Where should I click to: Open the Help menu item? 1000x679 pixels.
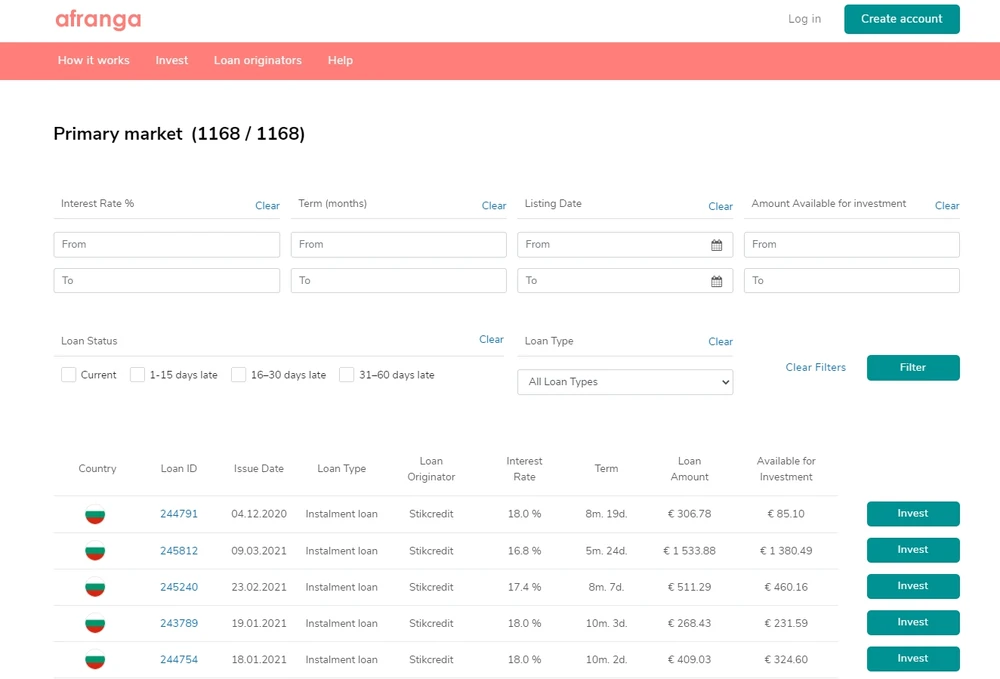point(340,61)
